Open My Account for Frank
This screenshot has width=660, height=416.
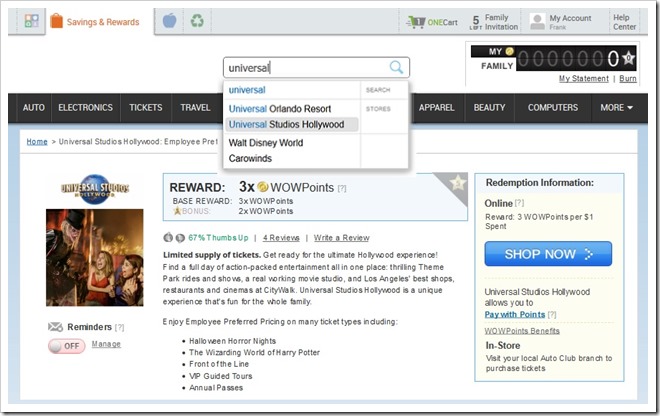tap(561, 22)
